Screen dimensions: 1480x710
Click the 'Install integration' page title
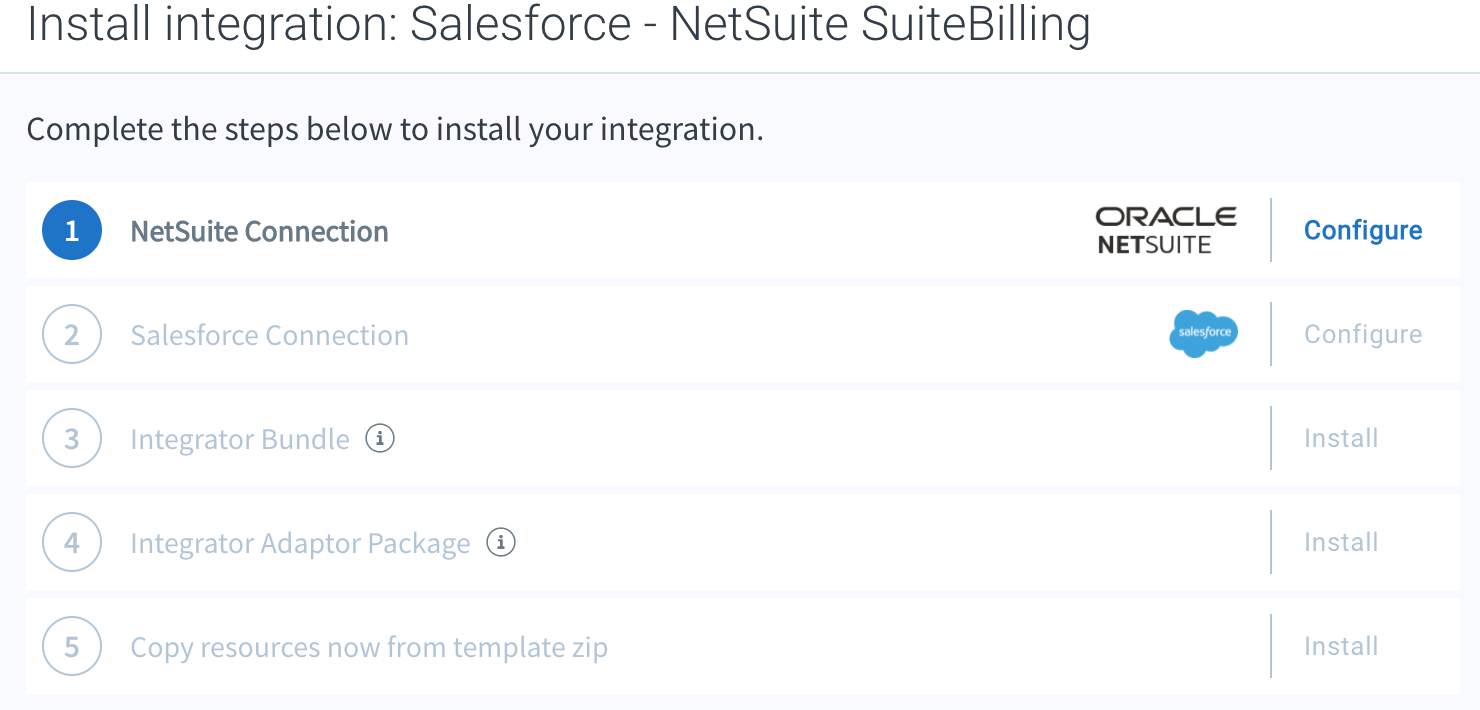pos(558,25)
